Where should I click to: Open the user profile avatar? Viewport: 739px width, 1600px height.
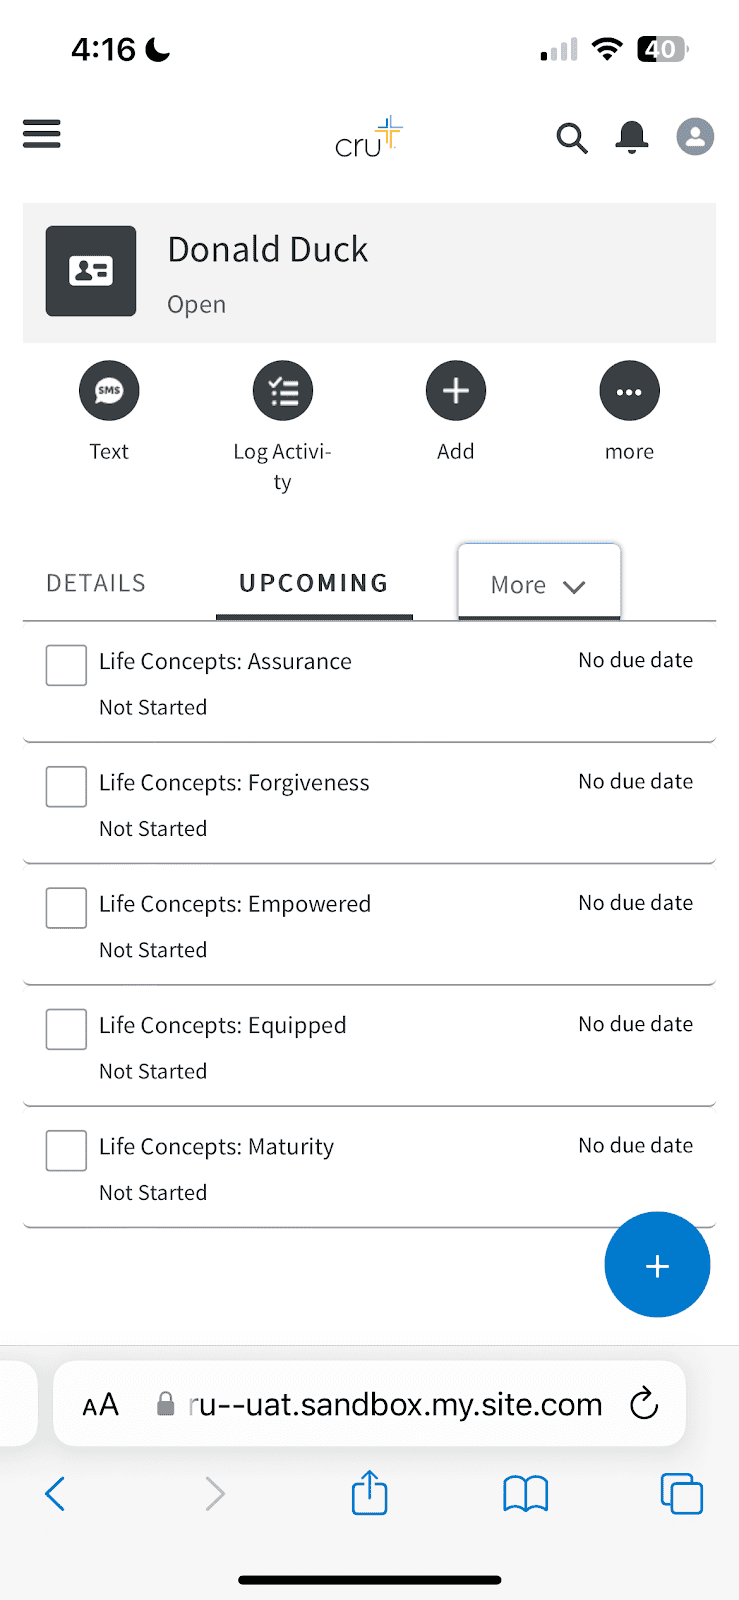click(x=695, y=137)
